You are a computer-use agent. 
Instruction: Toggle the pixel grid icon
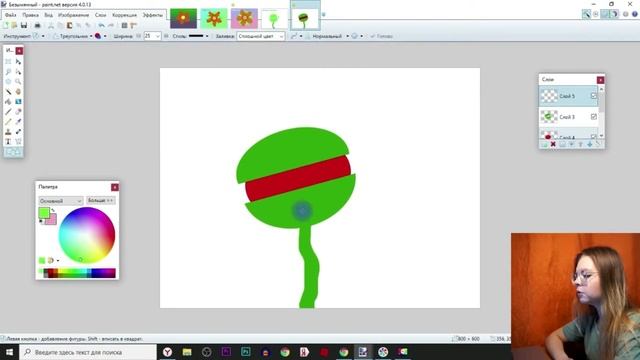tap(124, 25)
